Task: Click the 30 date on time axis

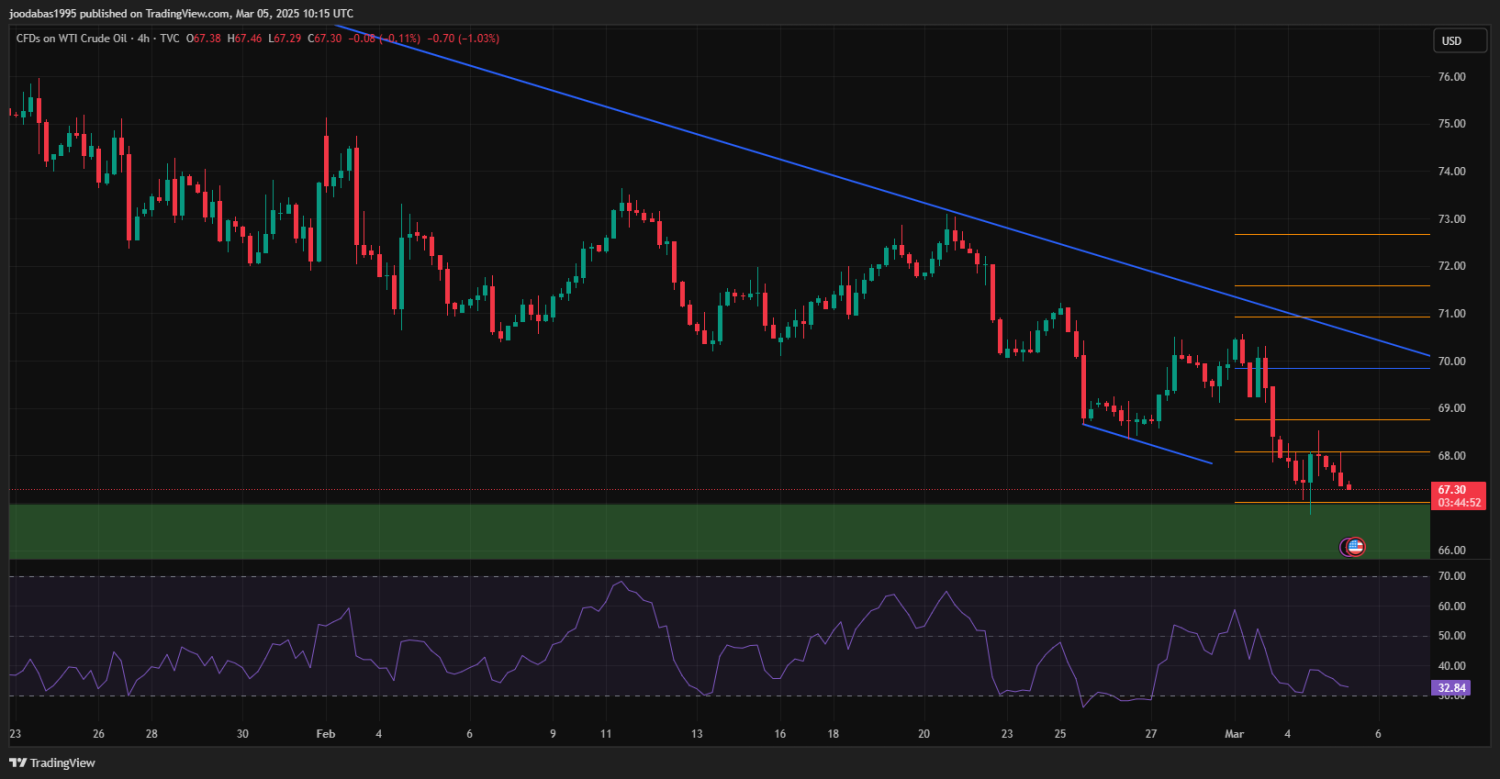Action: 243,733
